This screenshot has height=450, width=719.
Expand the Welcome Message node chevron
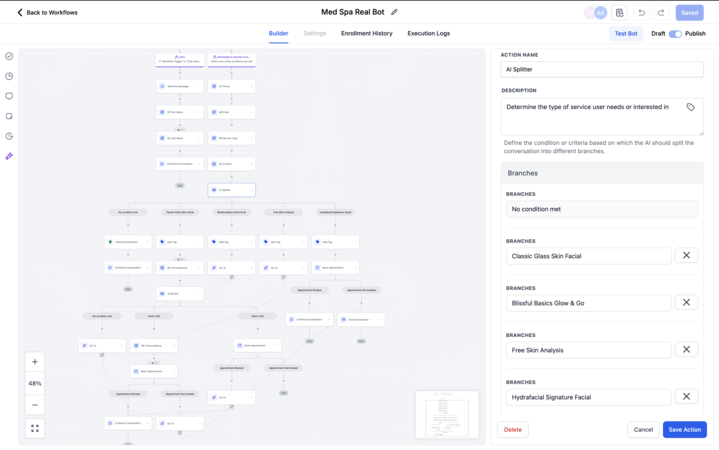(x=199, y=86)
